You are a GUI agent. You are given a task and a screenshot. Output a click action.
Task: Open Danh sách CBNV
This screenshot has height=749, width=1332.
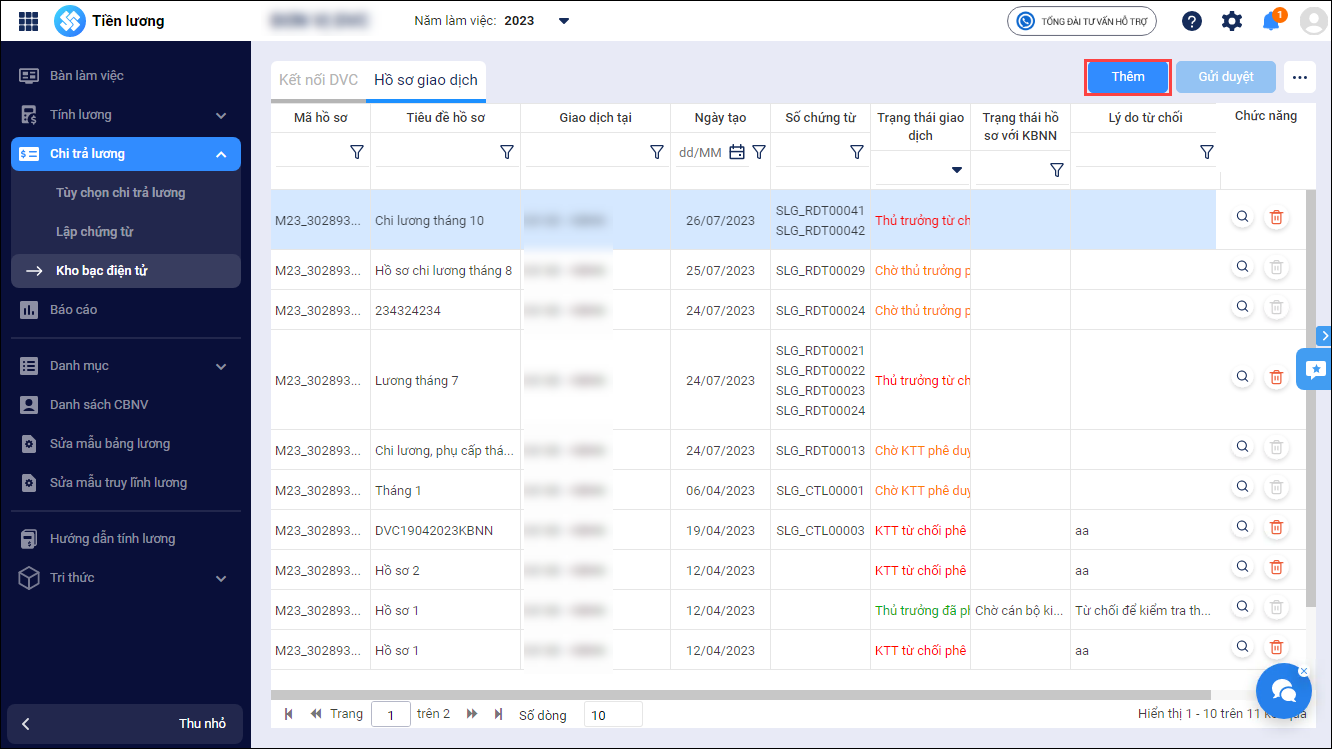(125, 405)
